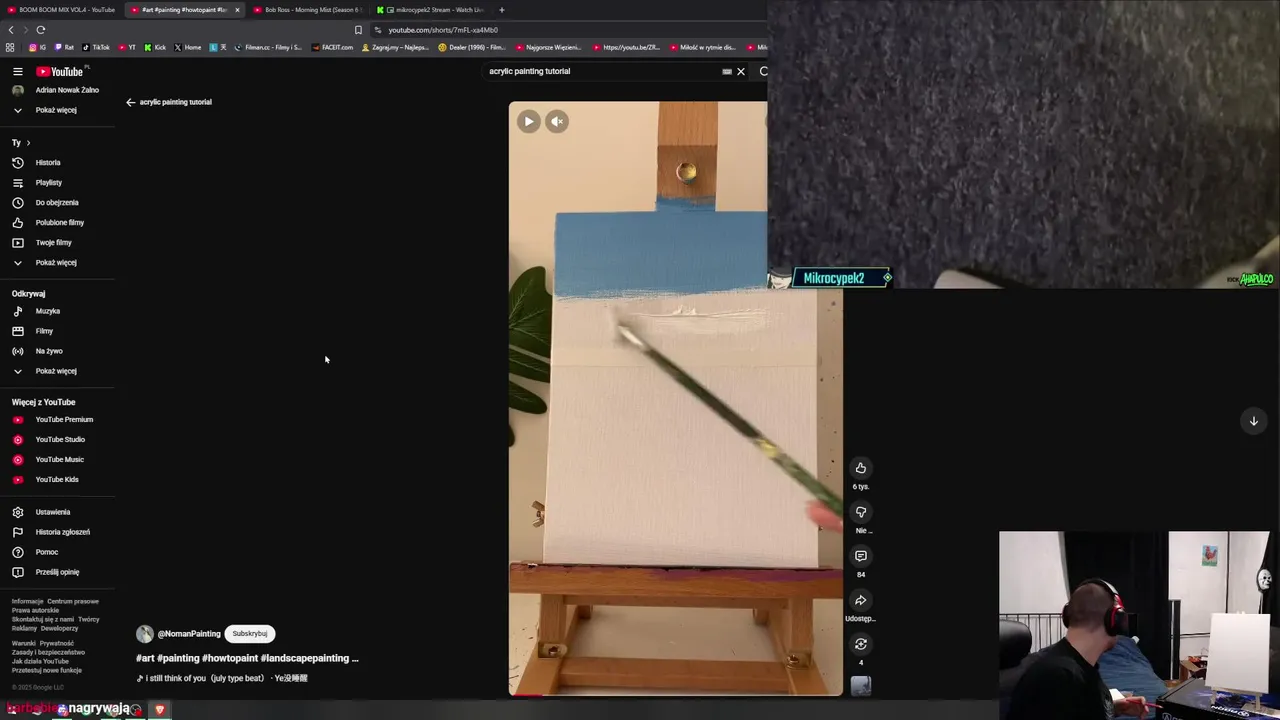This screenshot has width=1280, height=720.
Task: Open YouTube Kids in the sidebar
Action: tap(56, 479)
